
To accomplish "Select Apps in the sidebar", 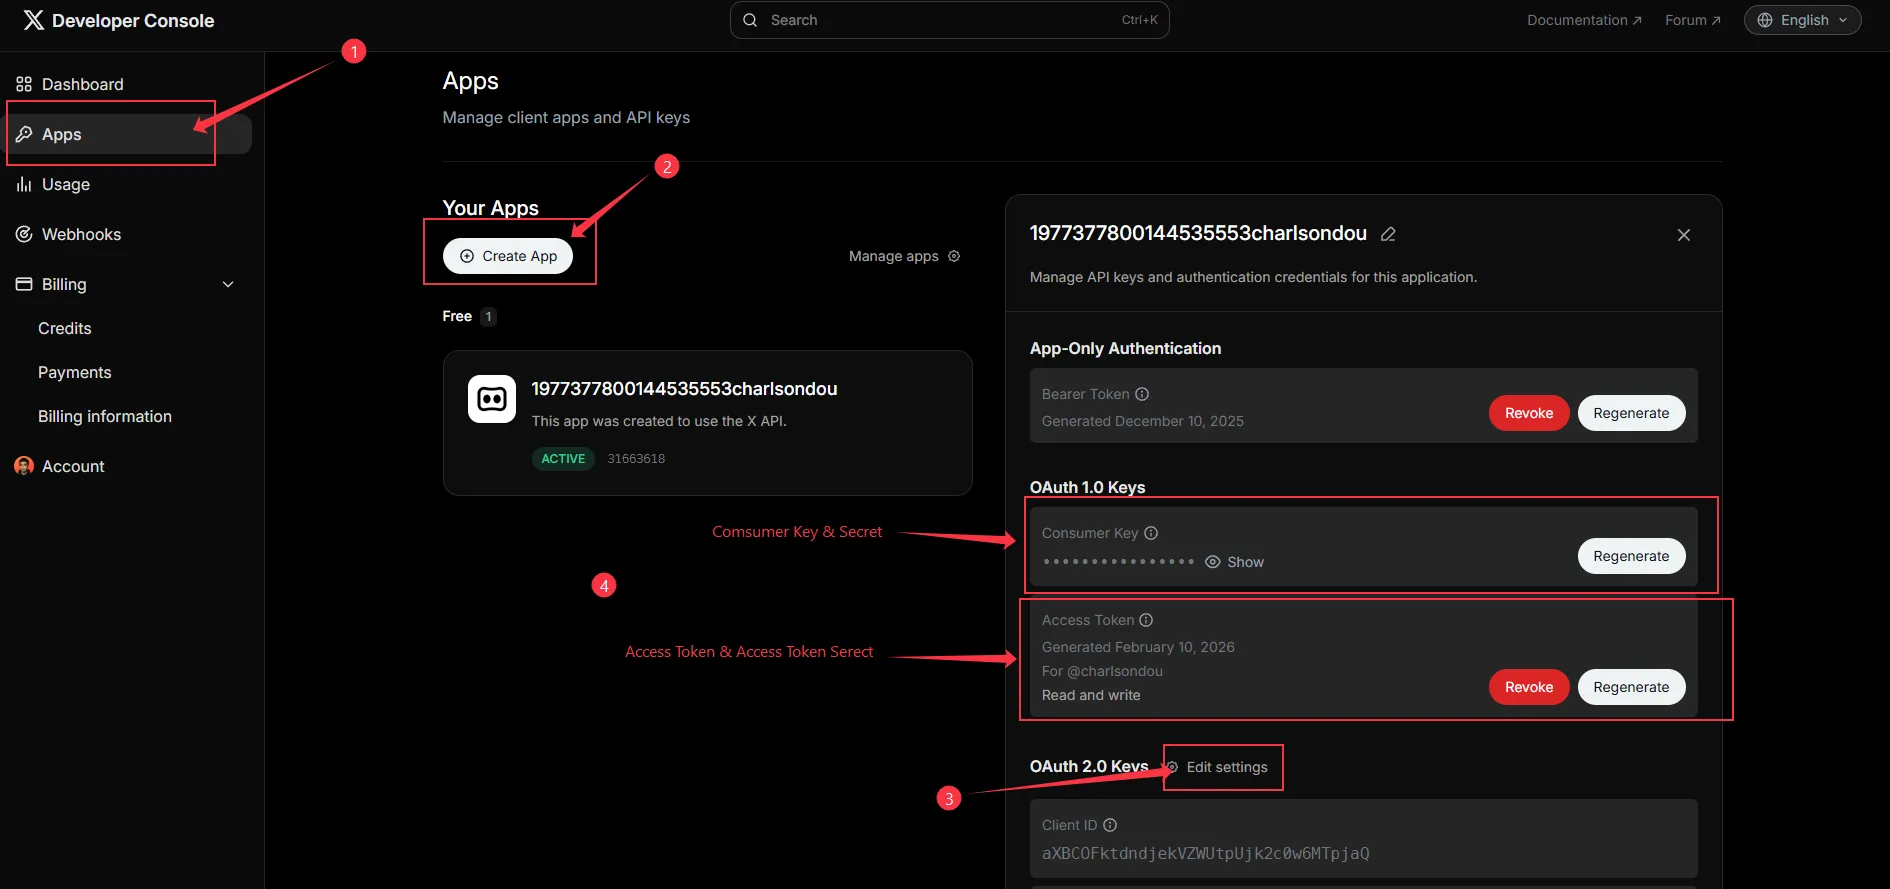I will 128,134.
